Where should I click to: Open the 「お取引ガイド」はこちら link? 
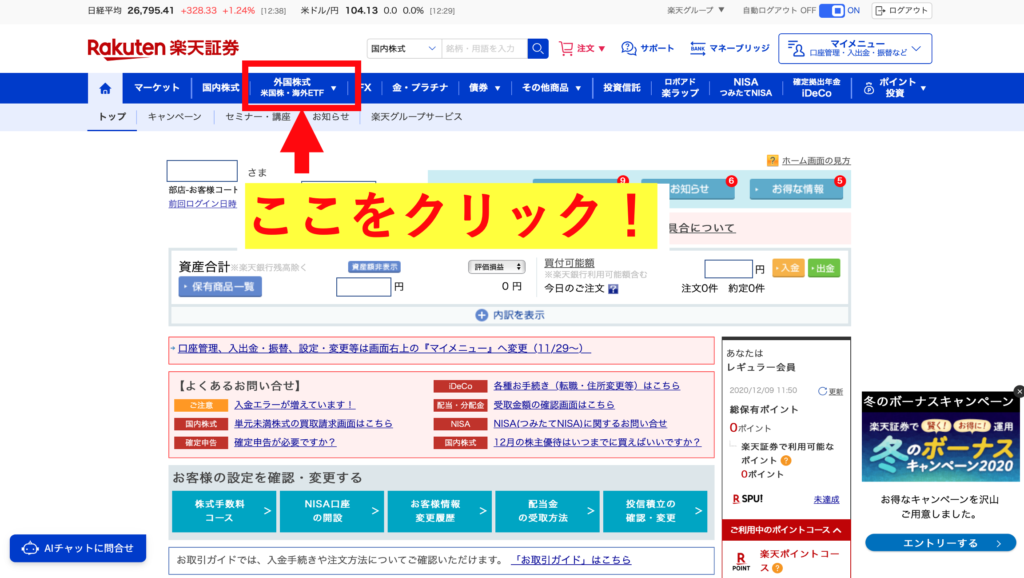tap(571, 560)
